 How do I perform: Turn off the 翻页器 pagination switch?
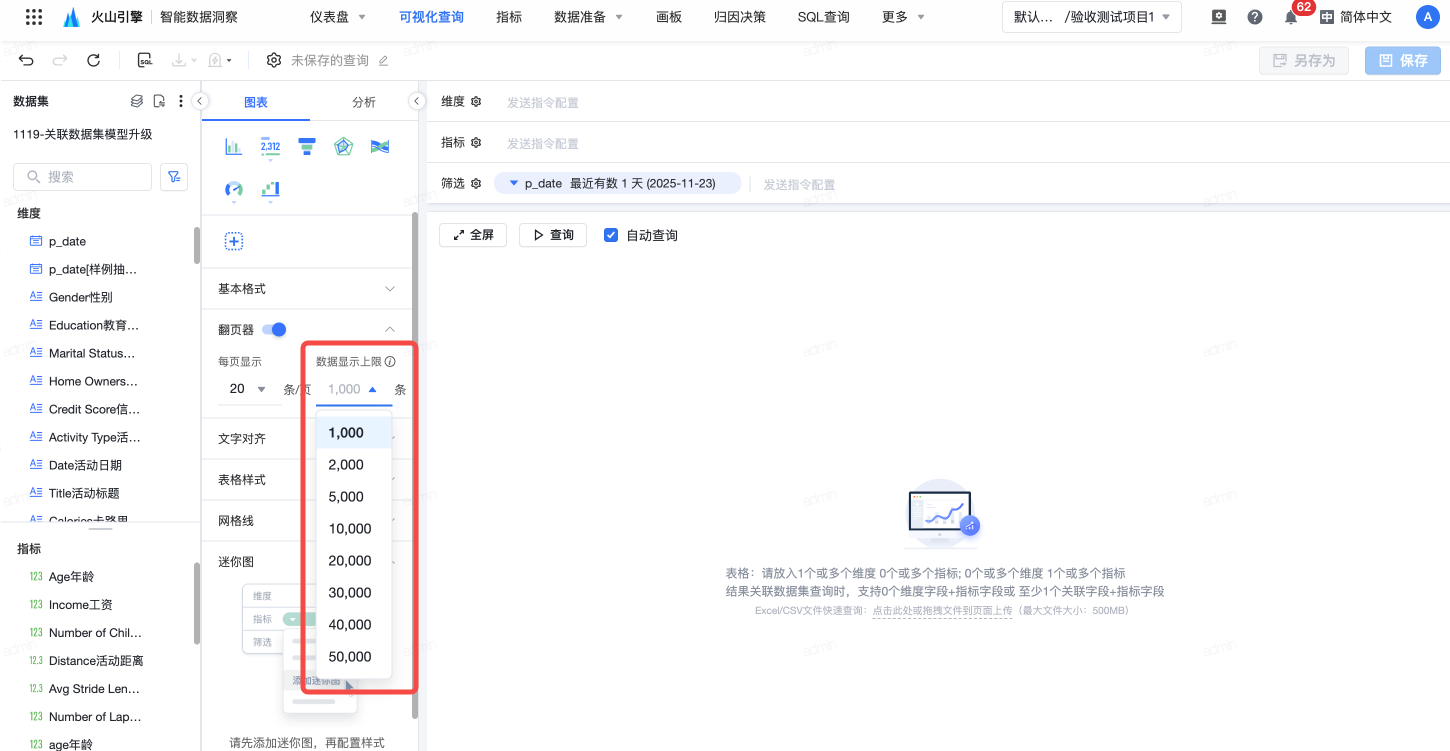click(x=274, y=330)
